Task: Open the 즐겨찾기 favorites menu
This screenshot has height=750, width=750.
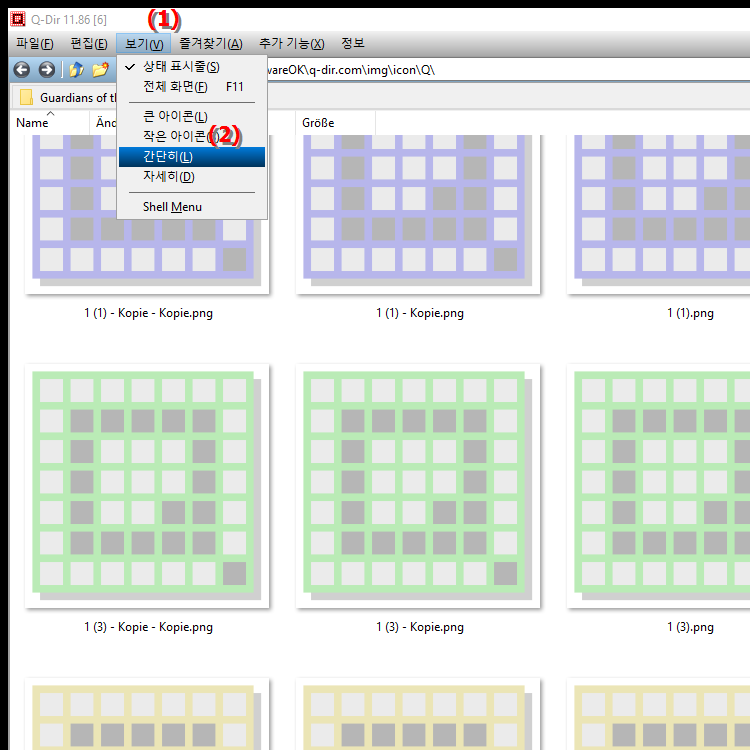Action: point(210,44)
